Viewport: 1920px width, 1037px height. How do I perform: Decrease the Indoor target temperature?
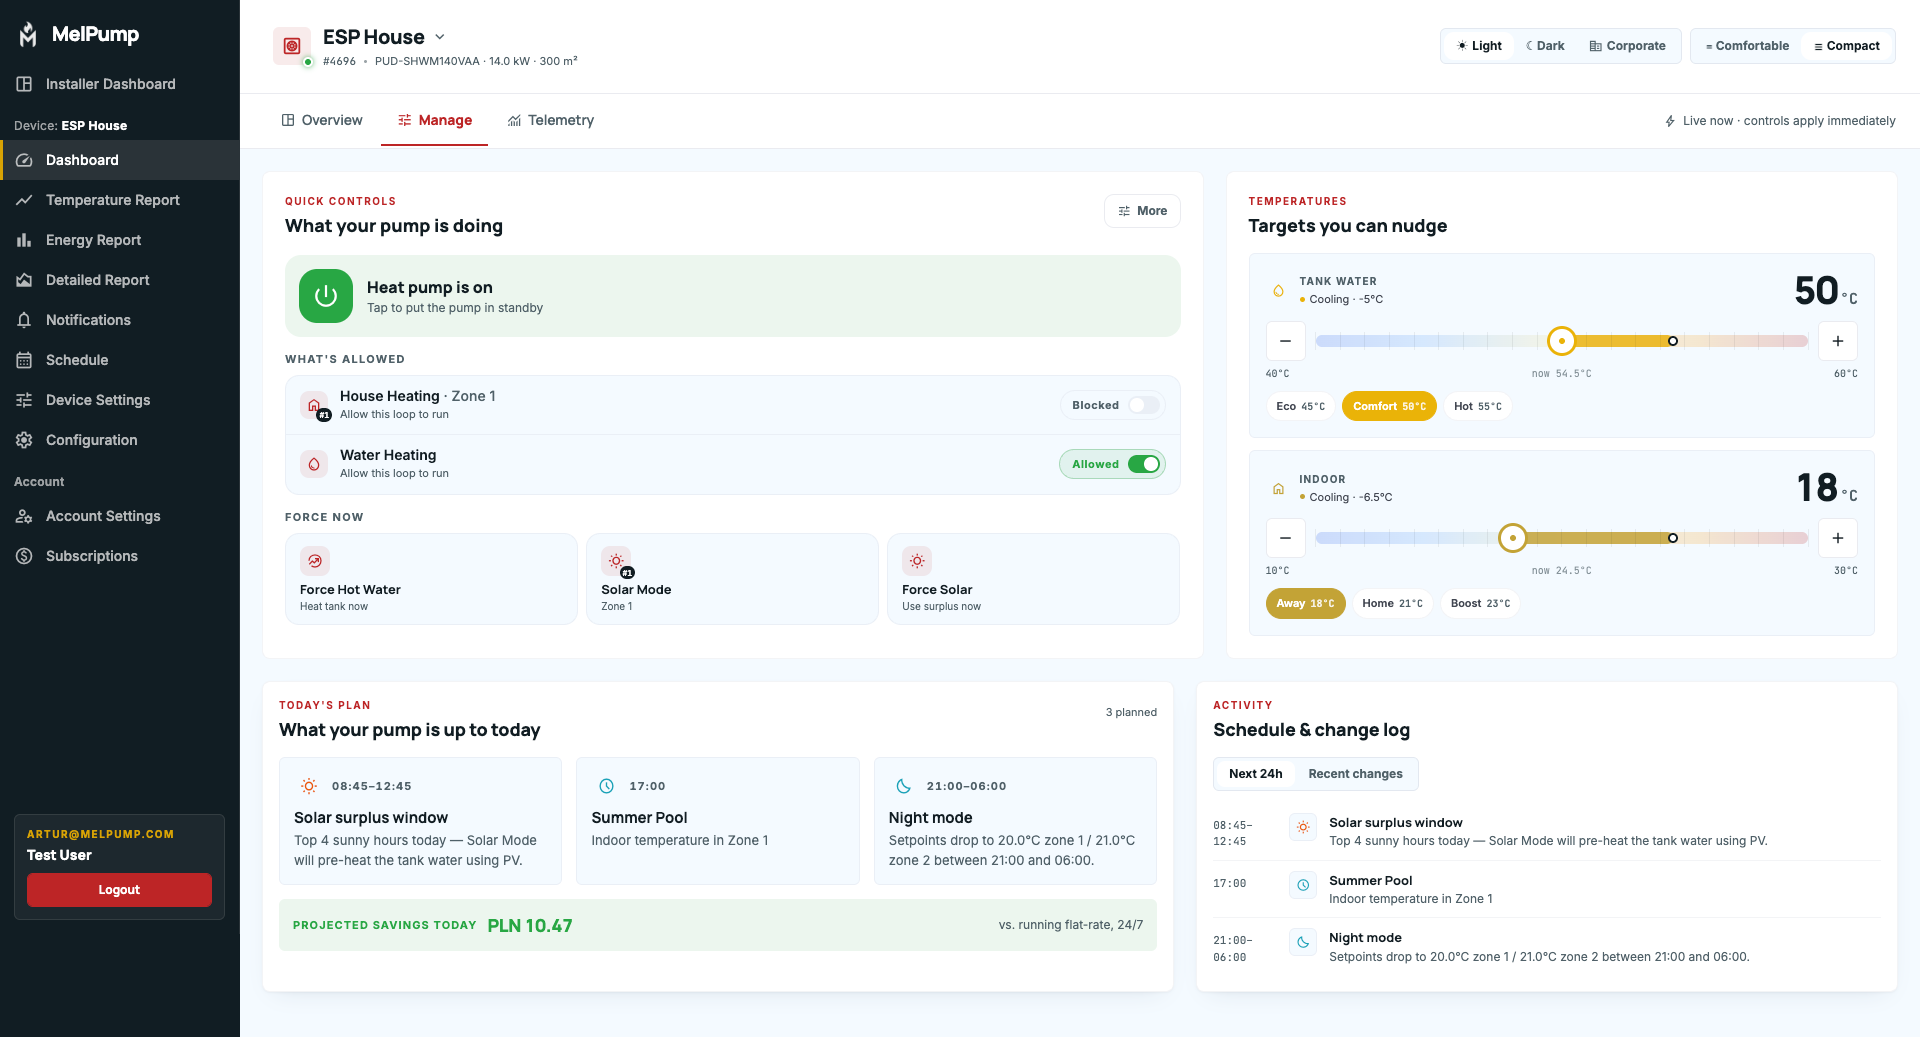tap(1286, 538)
